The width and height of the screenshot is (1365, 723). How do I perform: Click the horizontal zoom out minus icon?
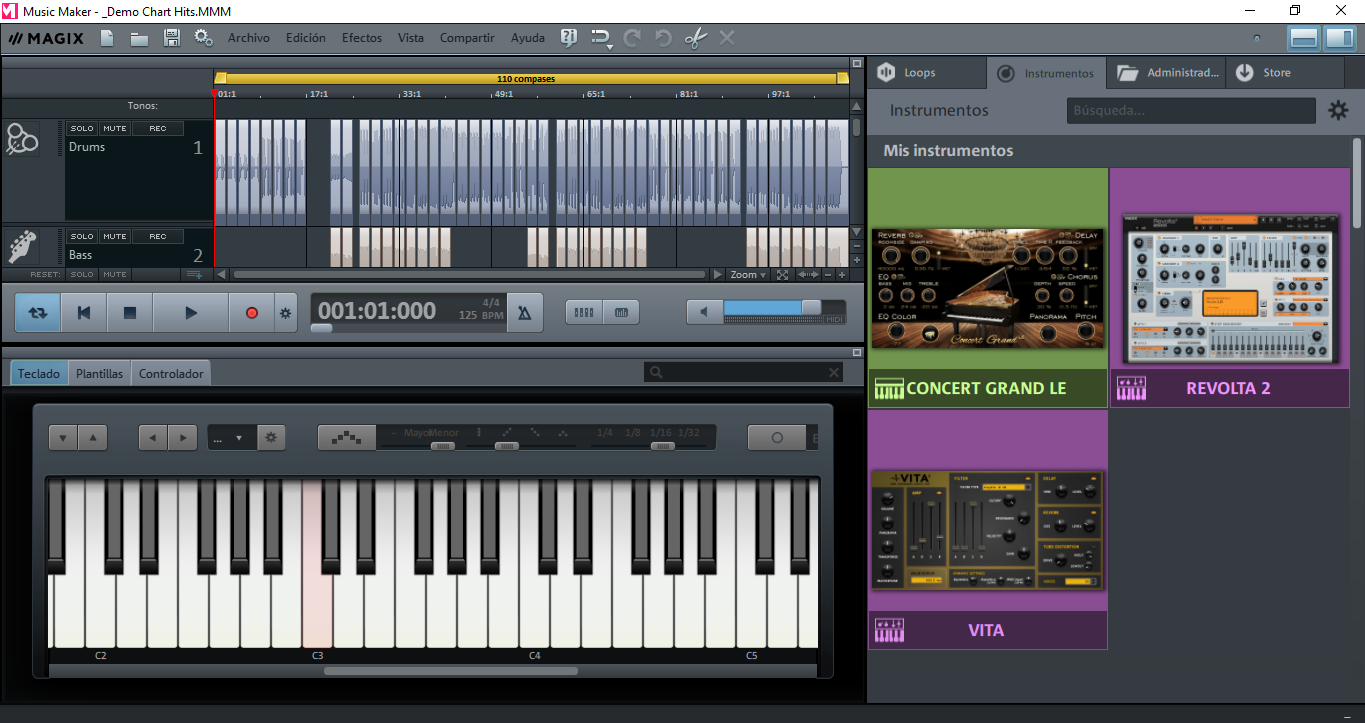click(830, 274)
